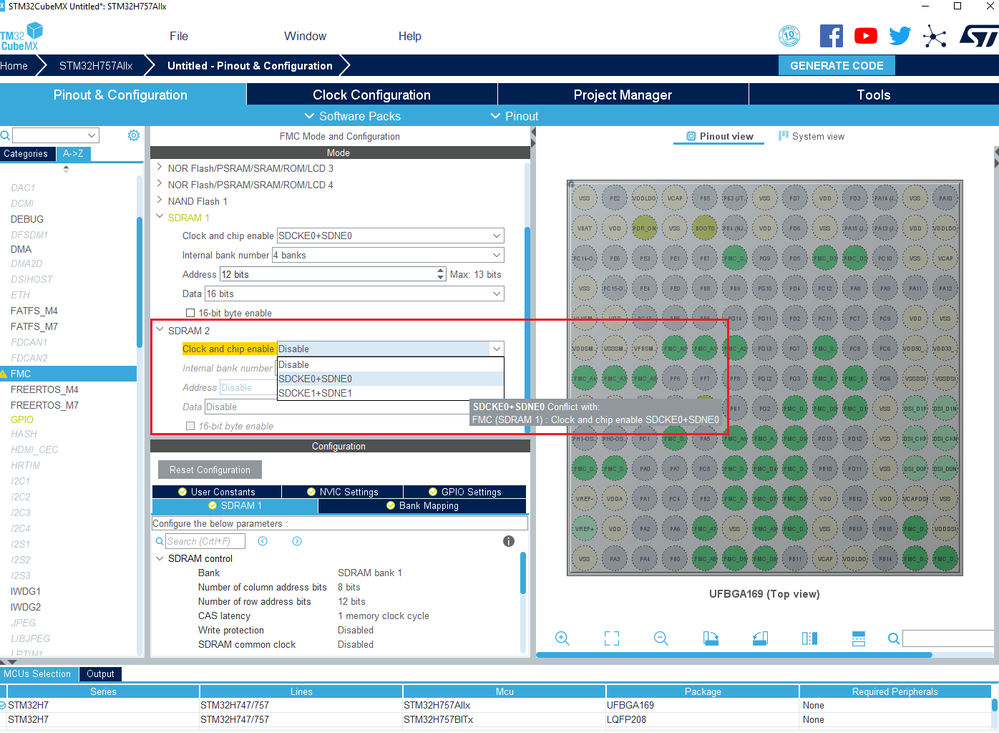This screenshot has width=999, height=733.
Task: Collapse the SDRAM 1 section
Action: 159,217
